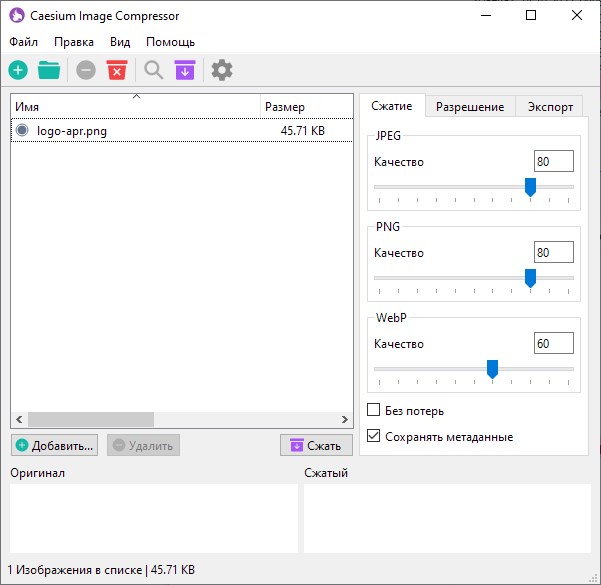
Task: Maximize the Caesium window
Action: (531, 16)
